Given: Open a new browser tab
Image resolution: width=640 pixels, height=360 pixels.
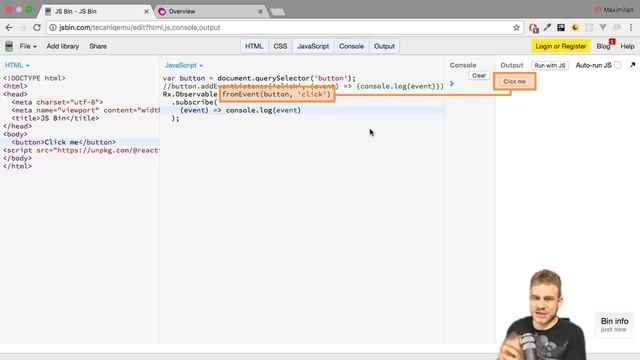Looking at the screenshot, I should tap(278, 12).
